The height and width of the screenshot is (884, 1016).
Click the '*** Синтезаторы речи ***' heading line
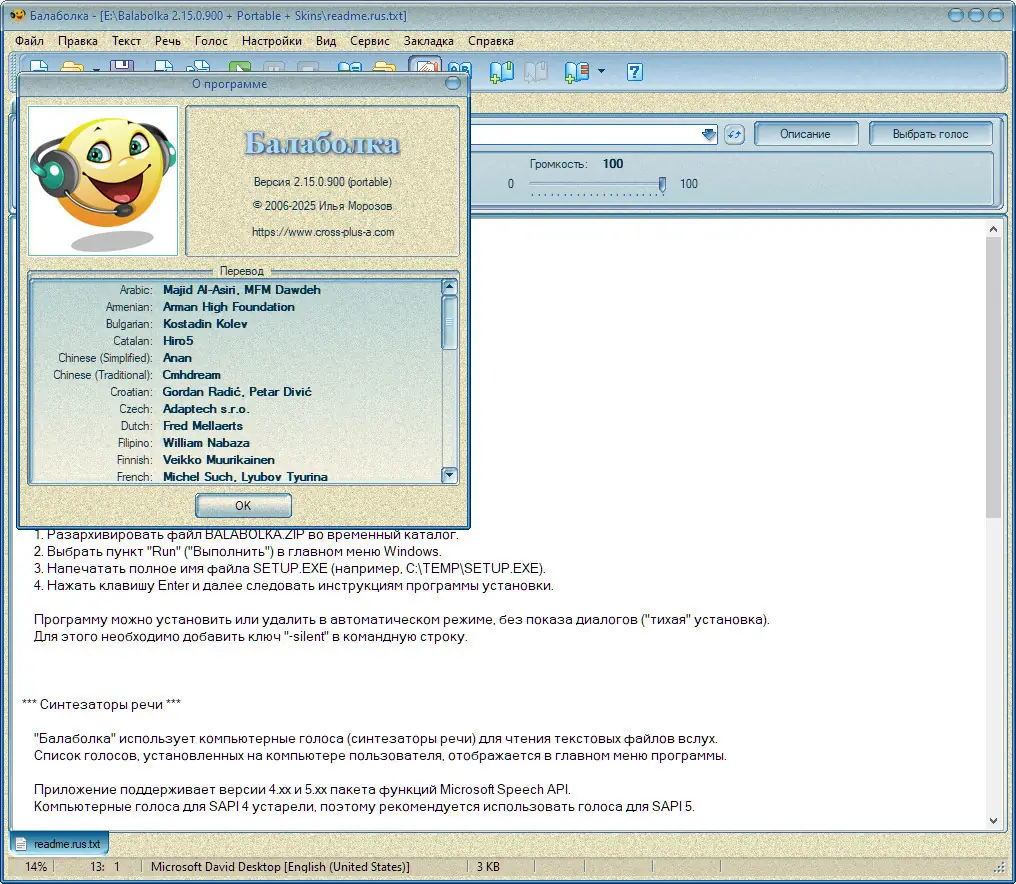pyautogui.click(x=101, y=704)
